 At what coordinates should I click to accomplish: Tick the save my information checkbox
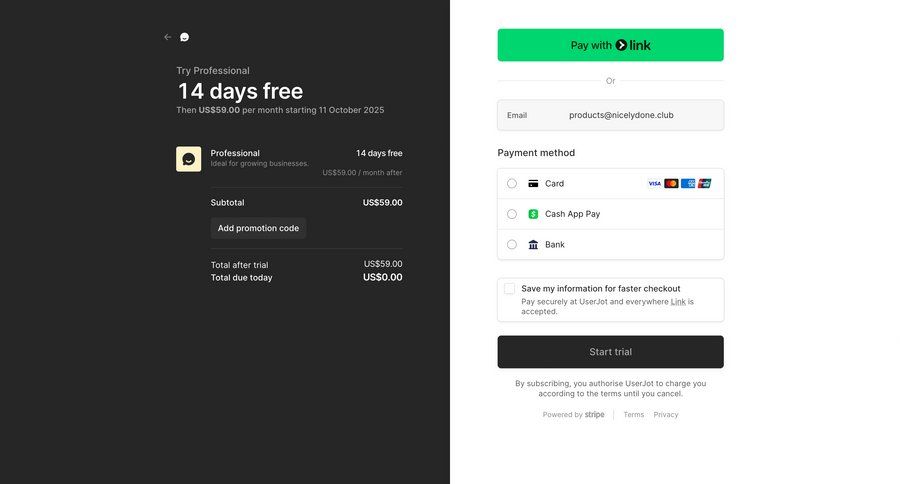(510, 289)
